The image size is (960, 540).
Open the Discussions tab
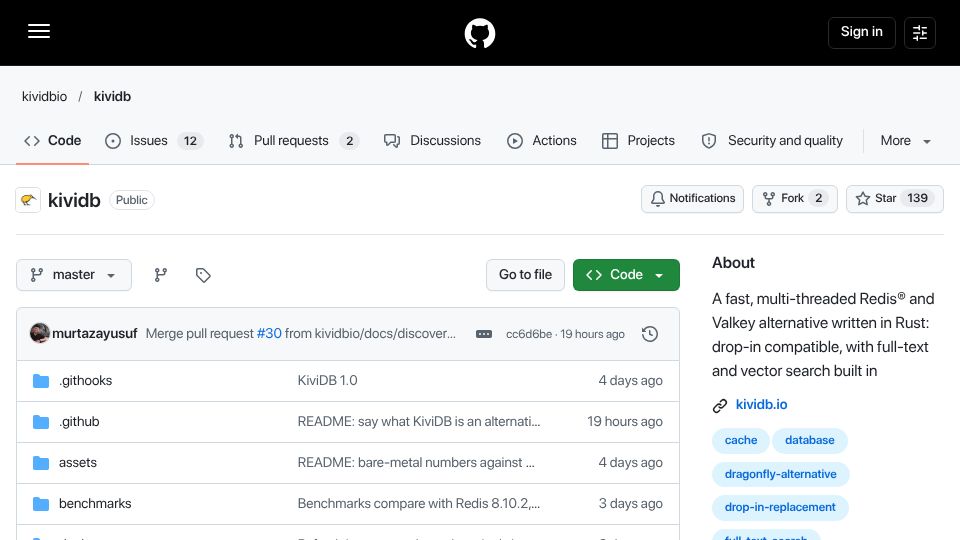pyautogui.click(x=432, y=141)
